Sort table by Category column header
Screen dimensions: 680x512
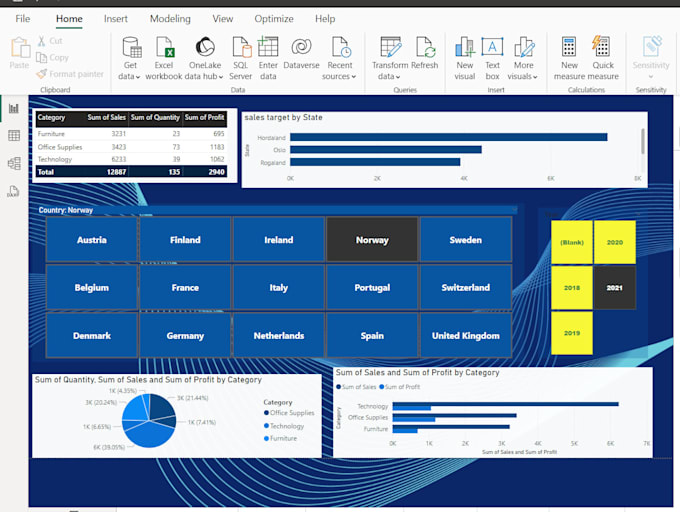(x=51, y=117)
